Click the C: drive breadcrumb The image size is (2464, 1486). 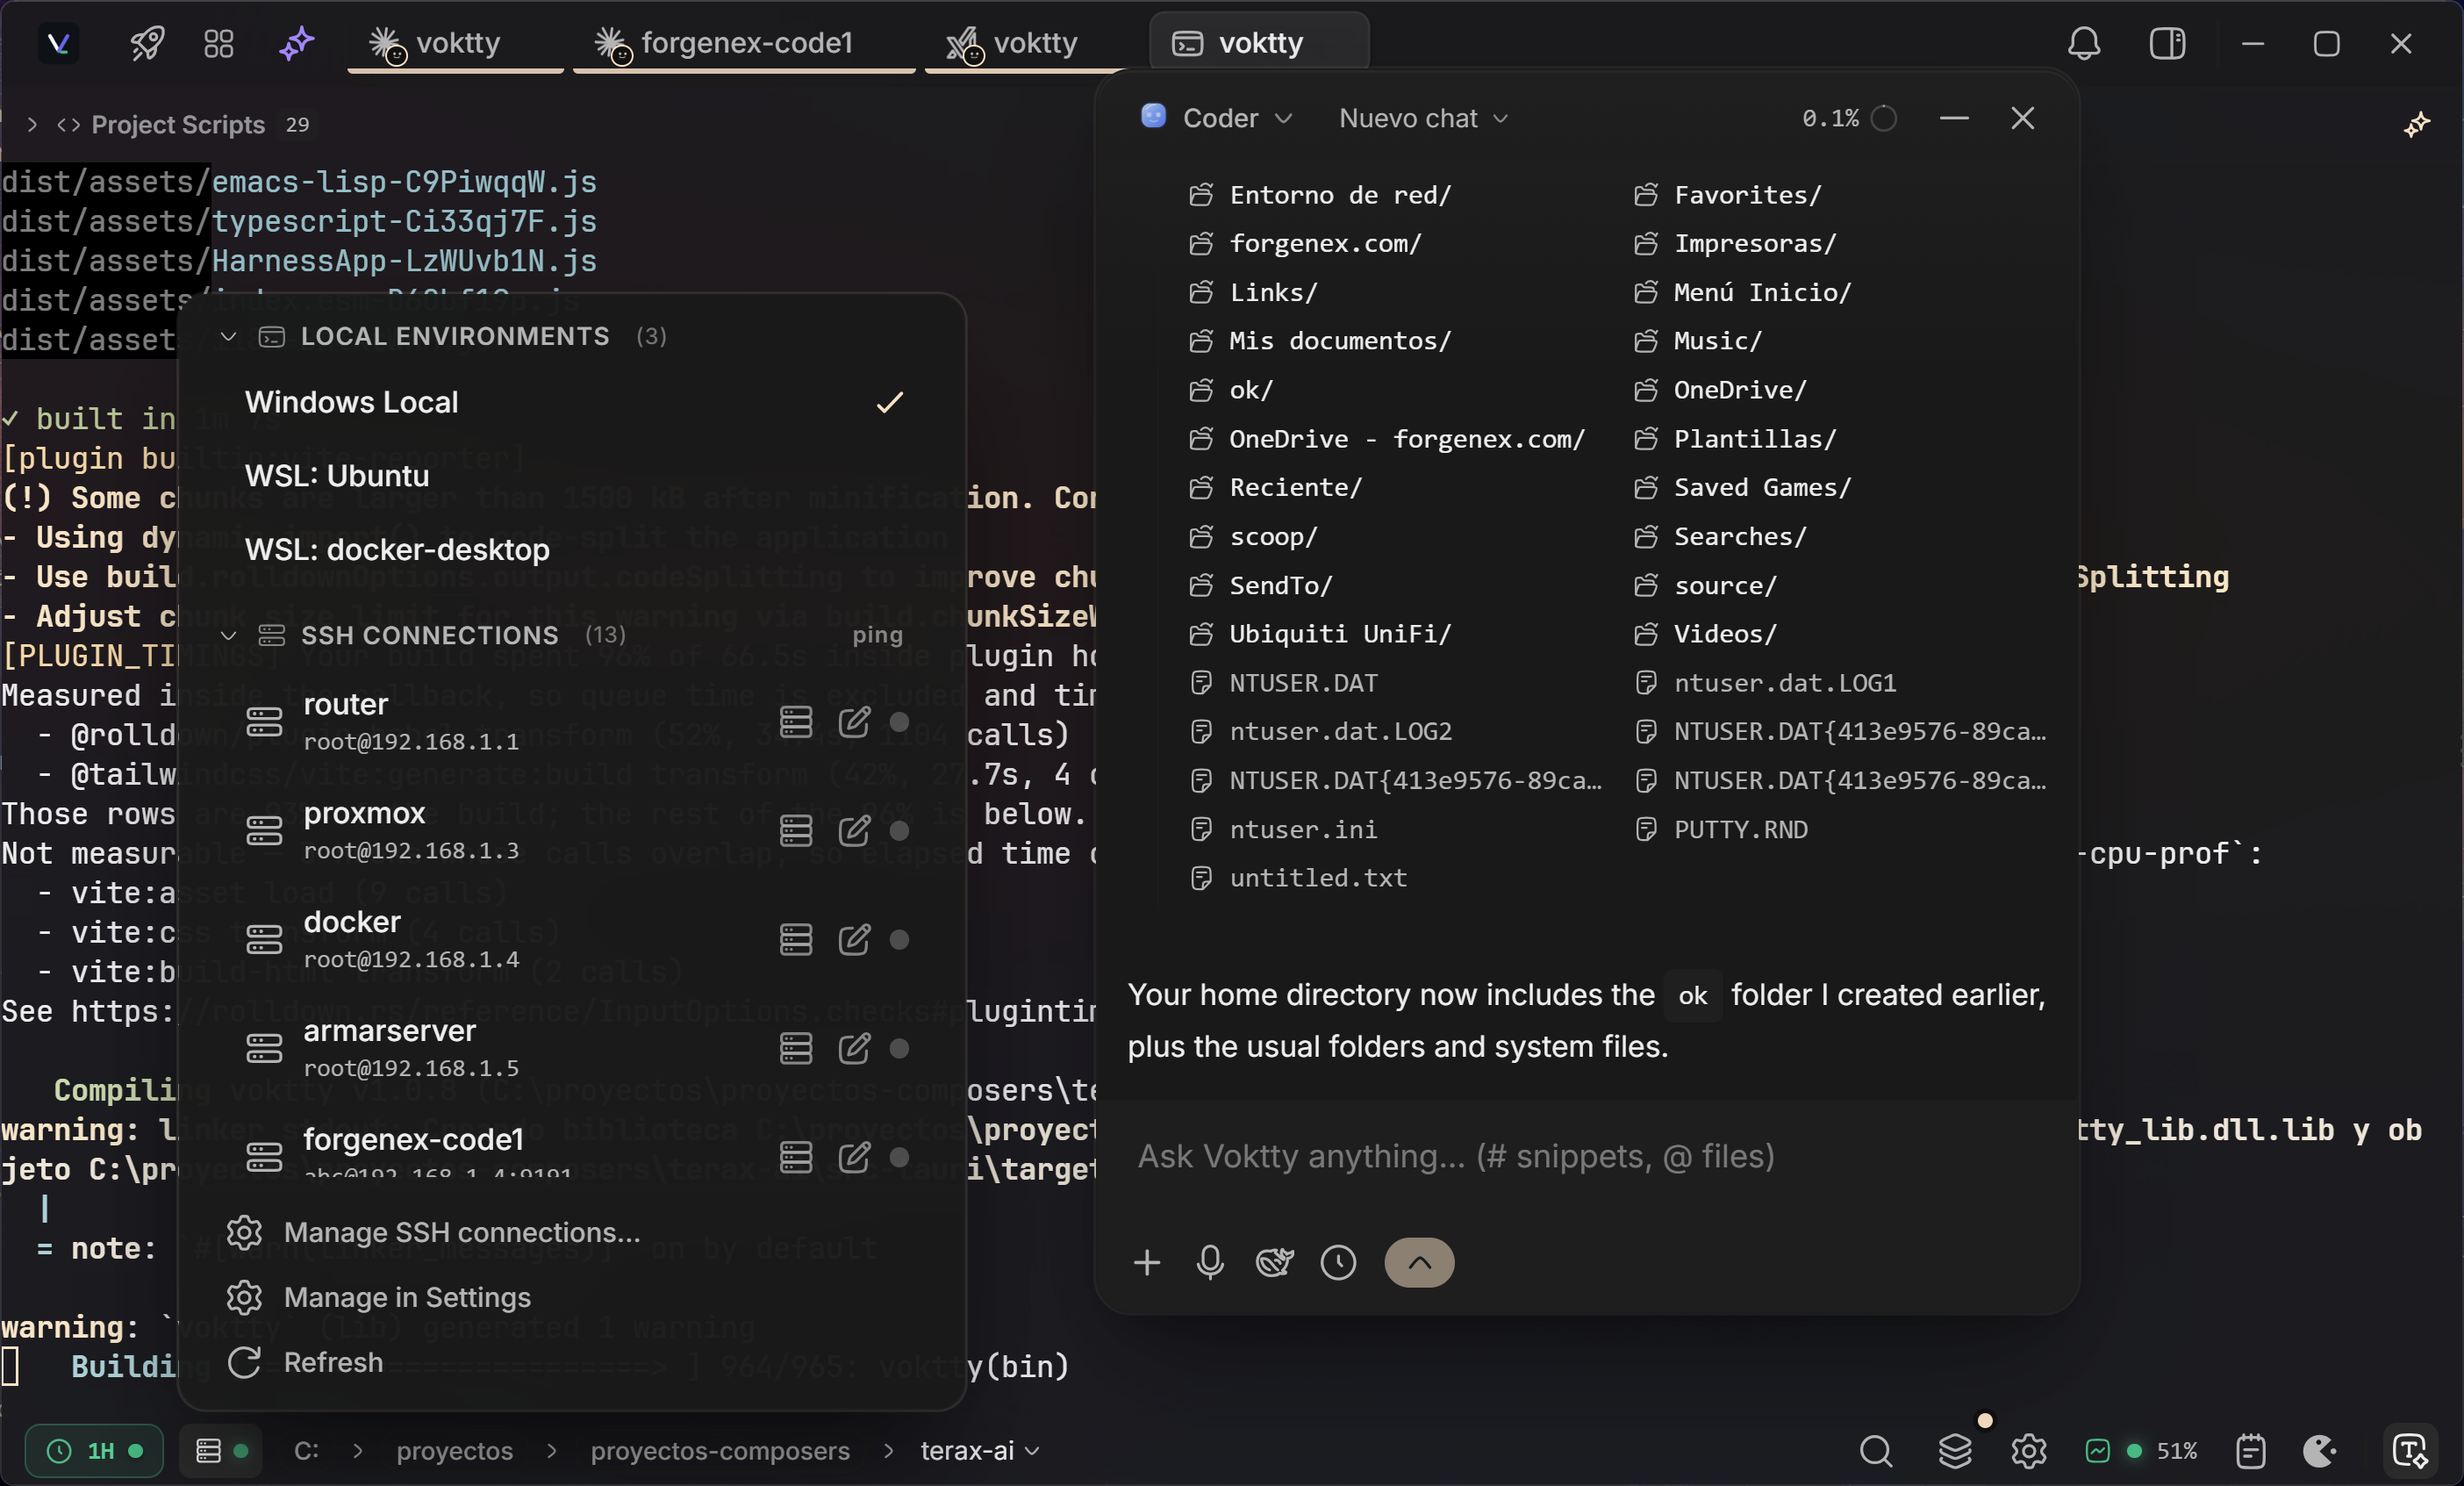[x=307, y=1451]
